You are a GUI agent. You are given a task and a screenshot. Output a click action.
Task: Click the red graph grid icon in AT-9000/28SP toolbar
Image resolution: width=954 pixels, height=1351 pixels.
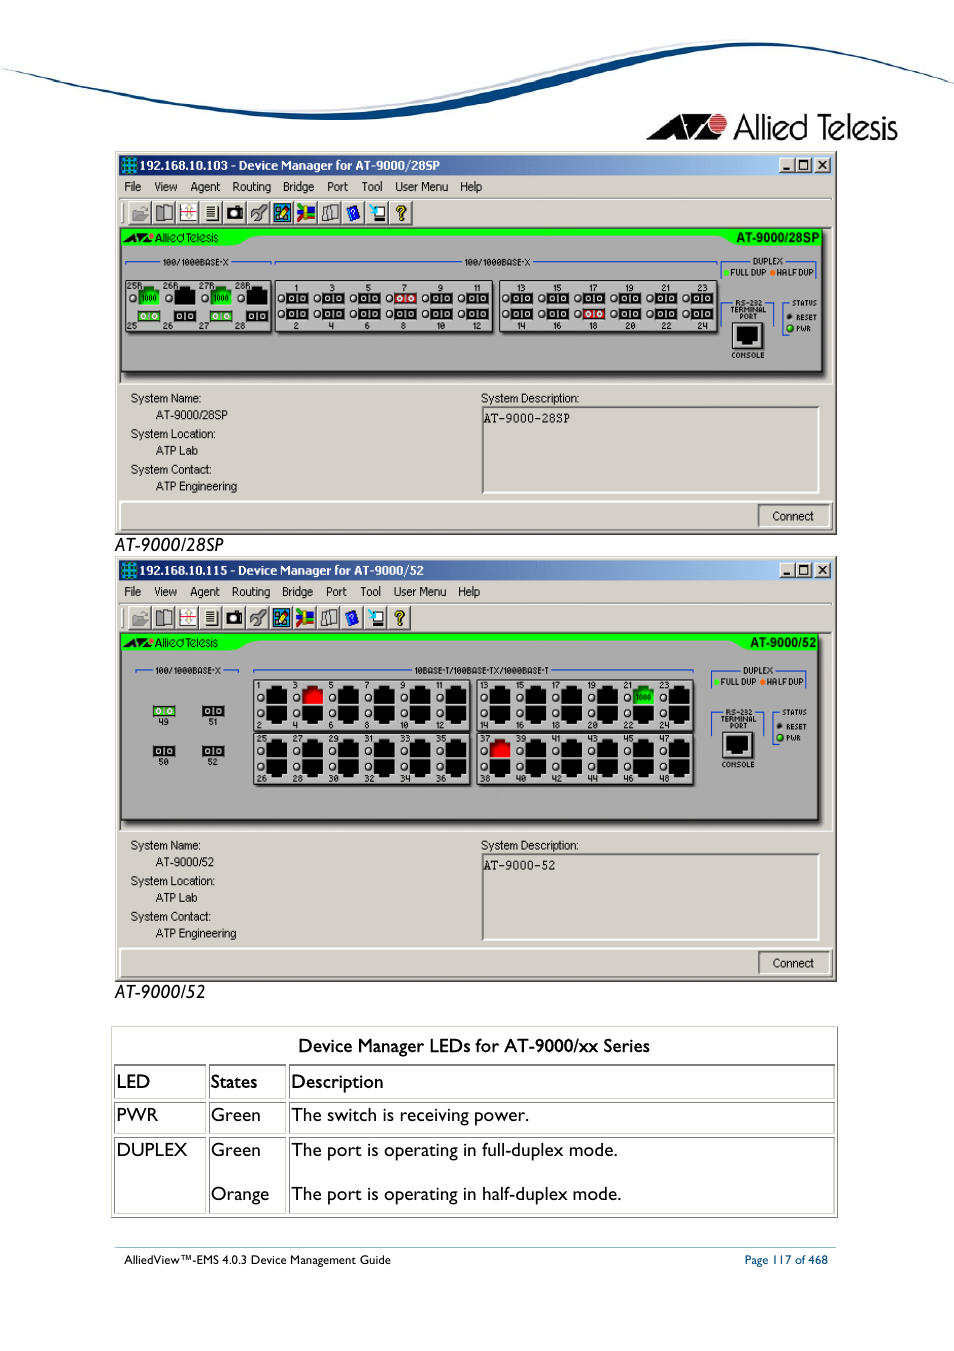(x=188, y=213)
